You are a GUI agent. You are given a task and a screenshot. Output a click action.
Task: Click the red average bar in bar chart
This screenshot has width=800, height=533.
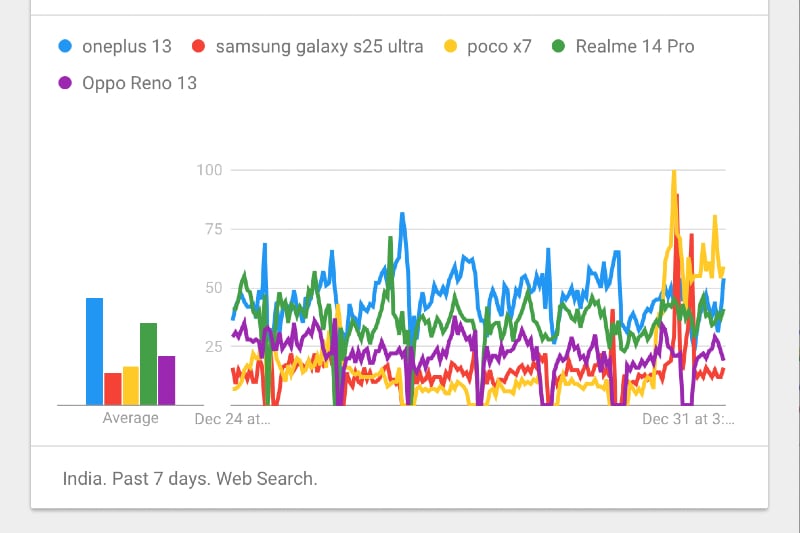[x=112, y=389]
